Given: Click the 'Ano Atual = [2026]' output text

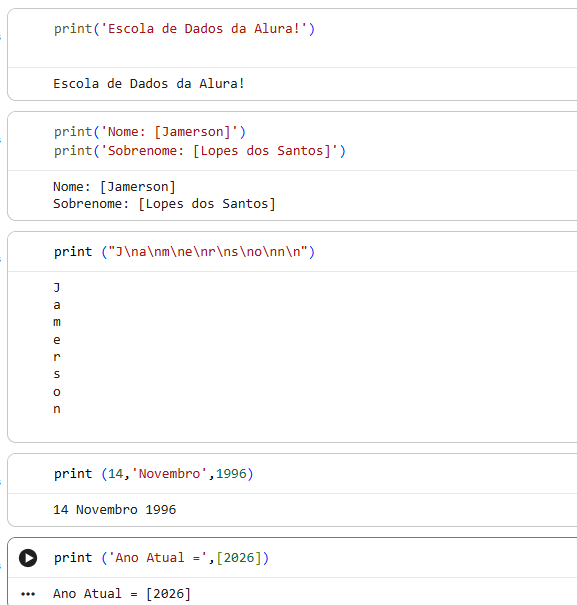Looking at the screenshot, I should [122, 594].
